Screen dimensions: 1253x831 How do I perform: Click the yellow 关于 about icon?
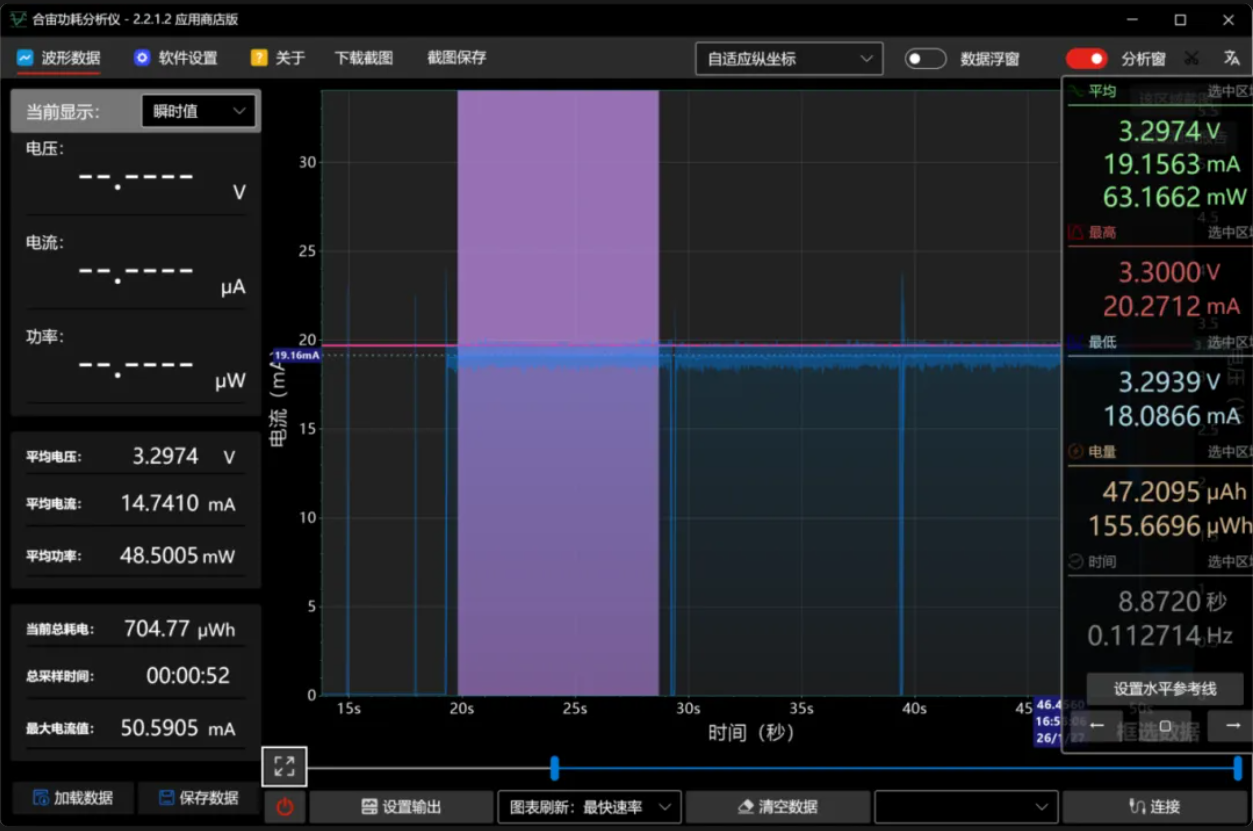click(259, 58)
